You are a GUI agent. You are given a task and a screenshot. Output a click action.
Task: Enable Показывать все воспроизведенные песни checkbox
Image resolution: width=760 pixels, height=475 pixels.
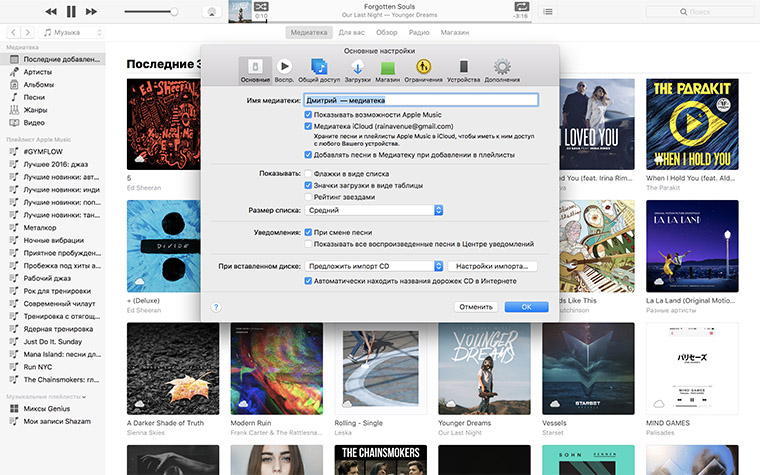coord(308,244)
